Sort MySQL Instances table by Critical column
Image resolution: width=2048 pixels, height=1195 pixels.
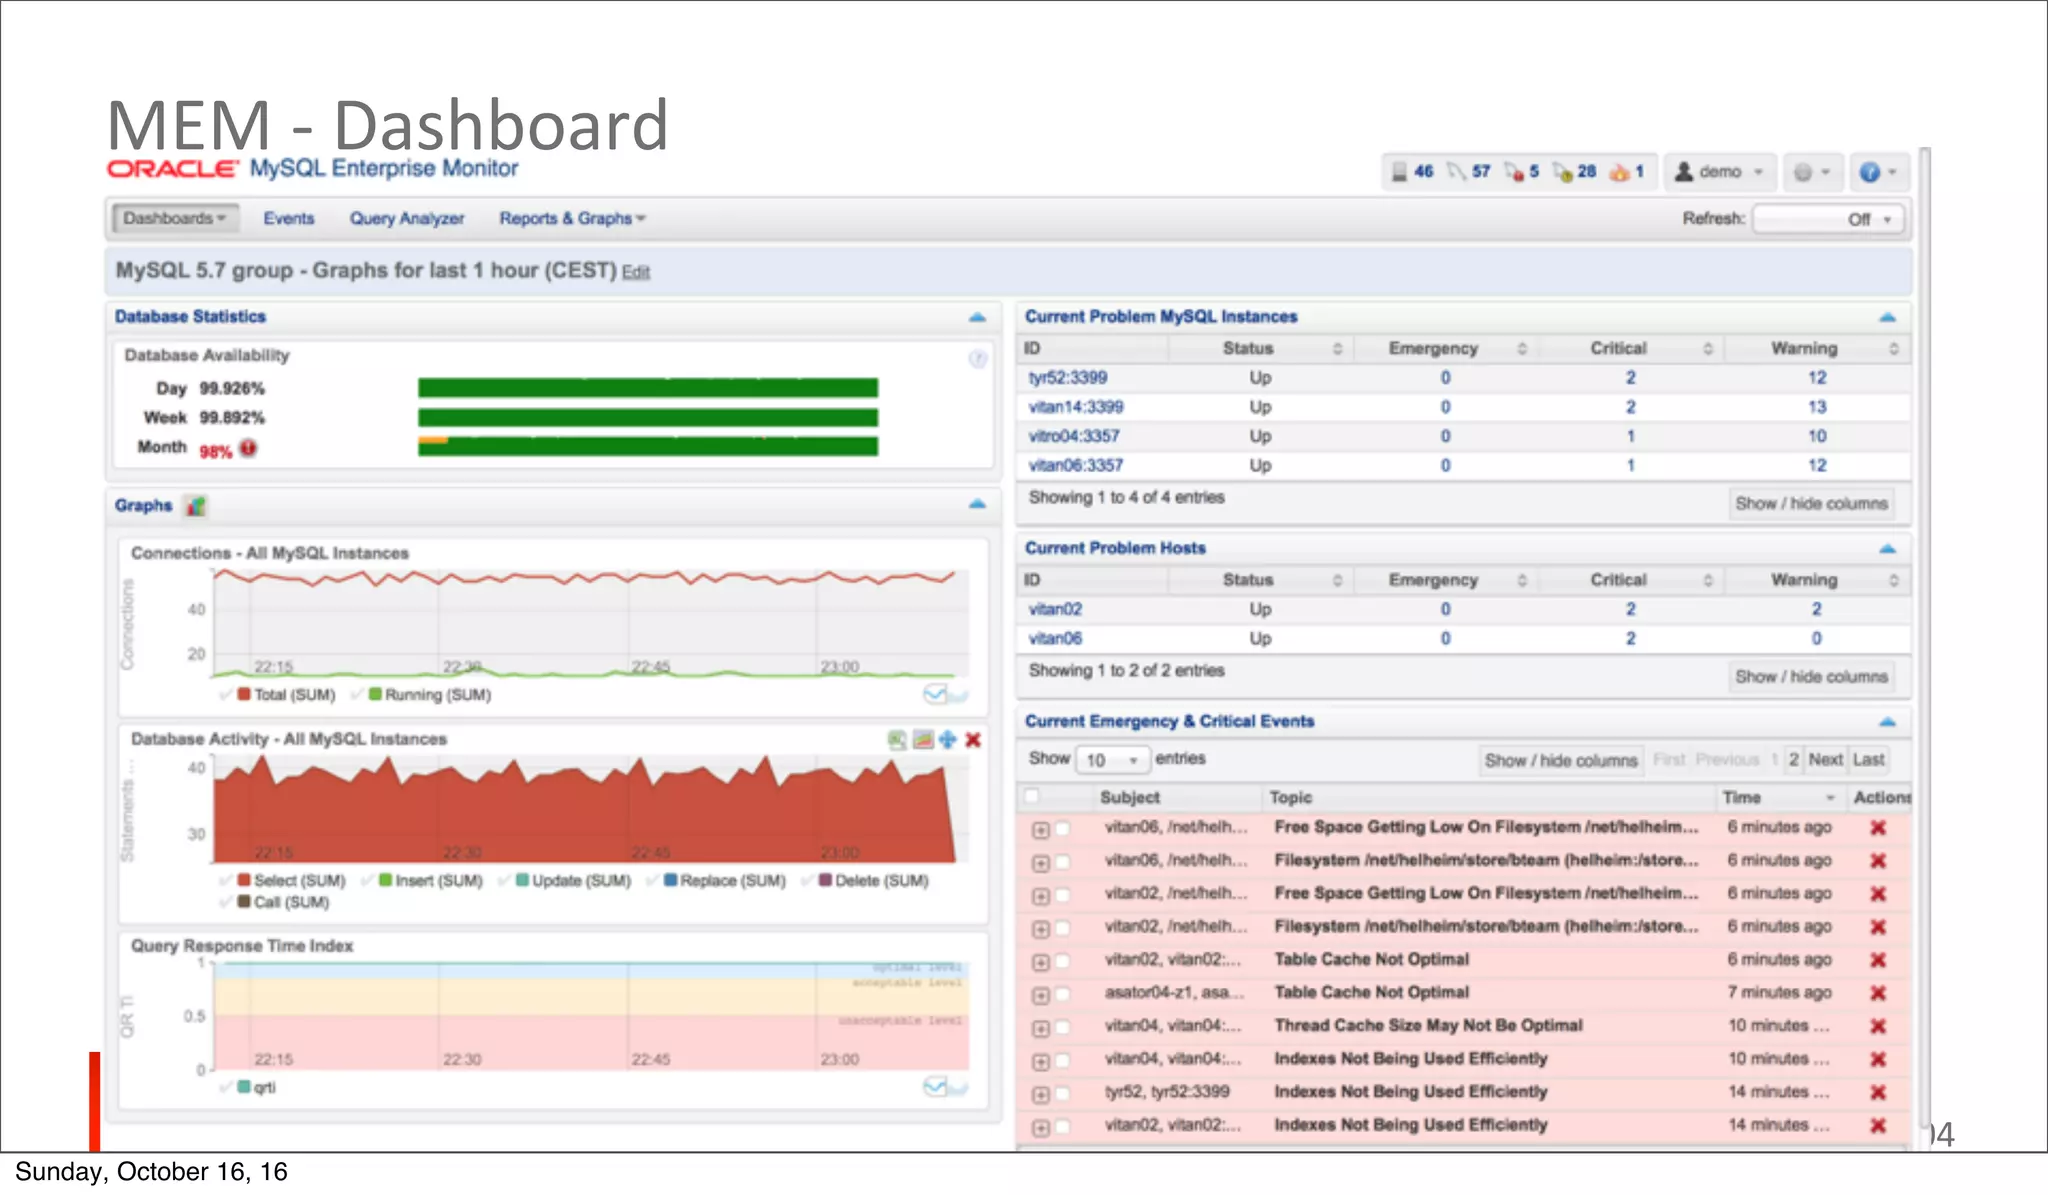(1631, 348)
